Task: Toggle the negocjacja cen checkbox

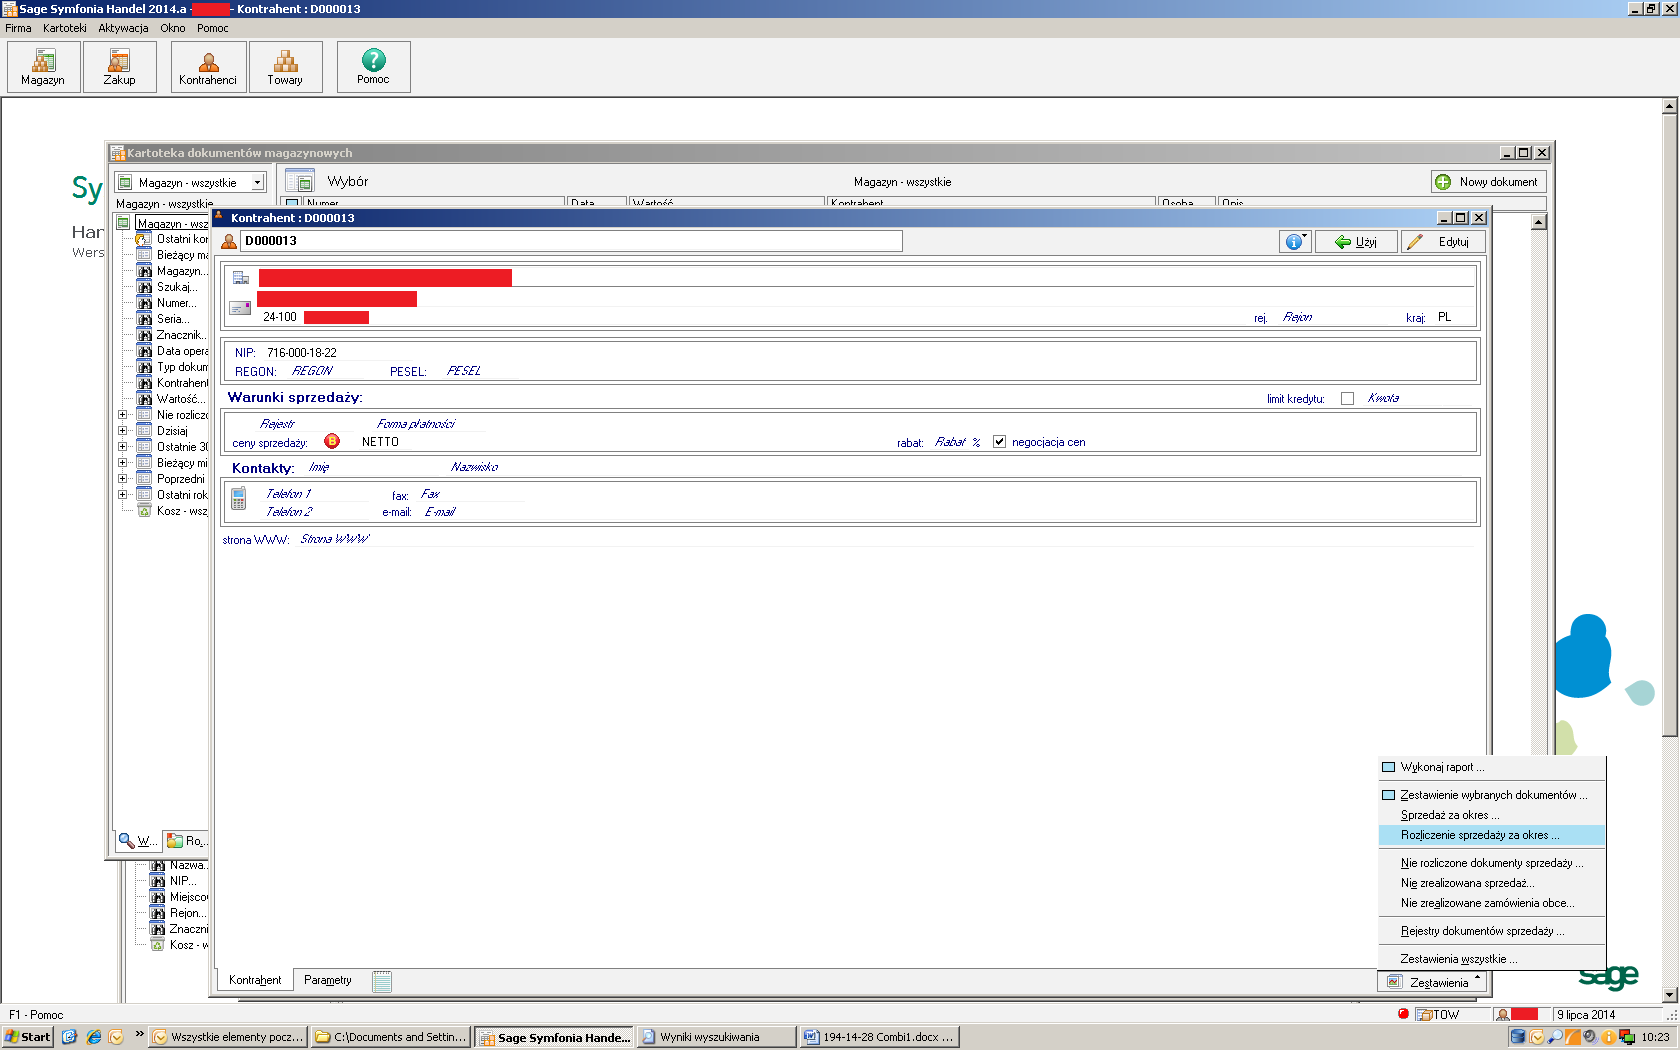Action: 999,442
